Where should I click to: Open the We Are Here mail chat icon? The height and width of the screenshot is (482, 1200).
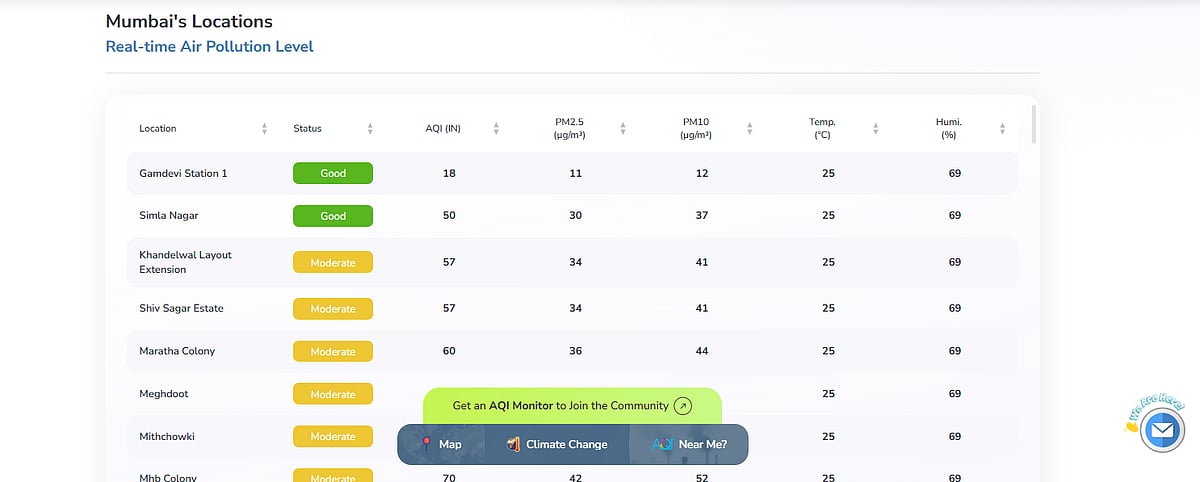(1161, 431)
